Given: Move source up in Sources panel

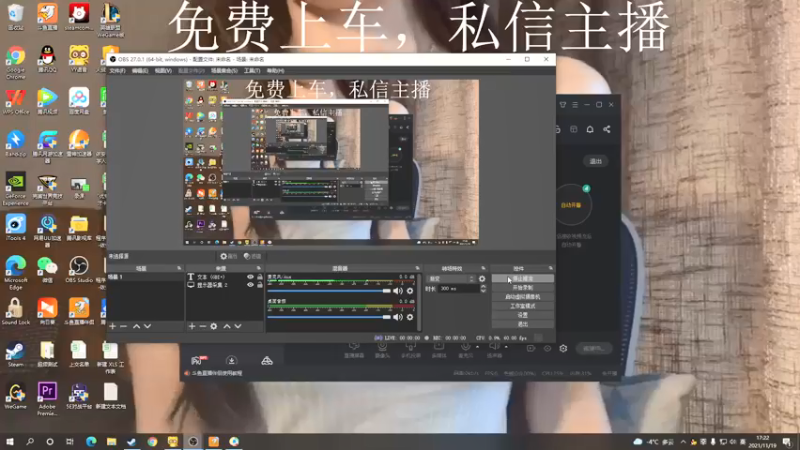Looking at the screenshot, I should click(227, 326).
